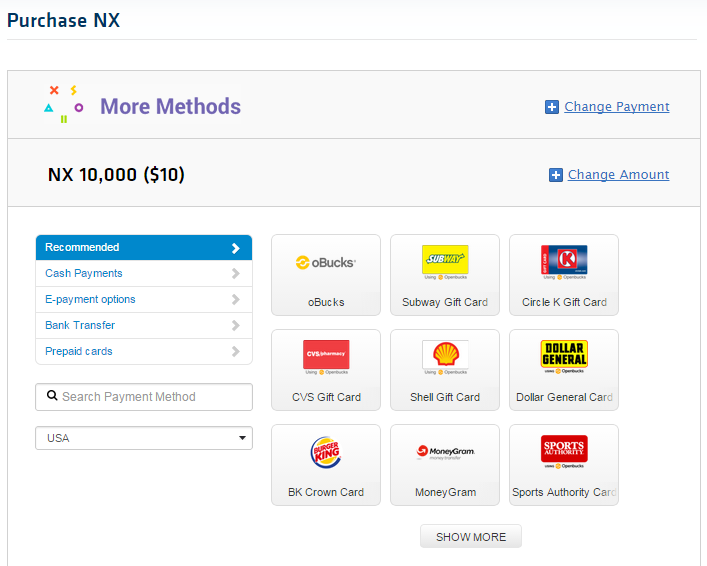The width and height of the screenshot is (707, 566).
Task: Click the Bank Transfer chevron arrow
Action: 235,326
